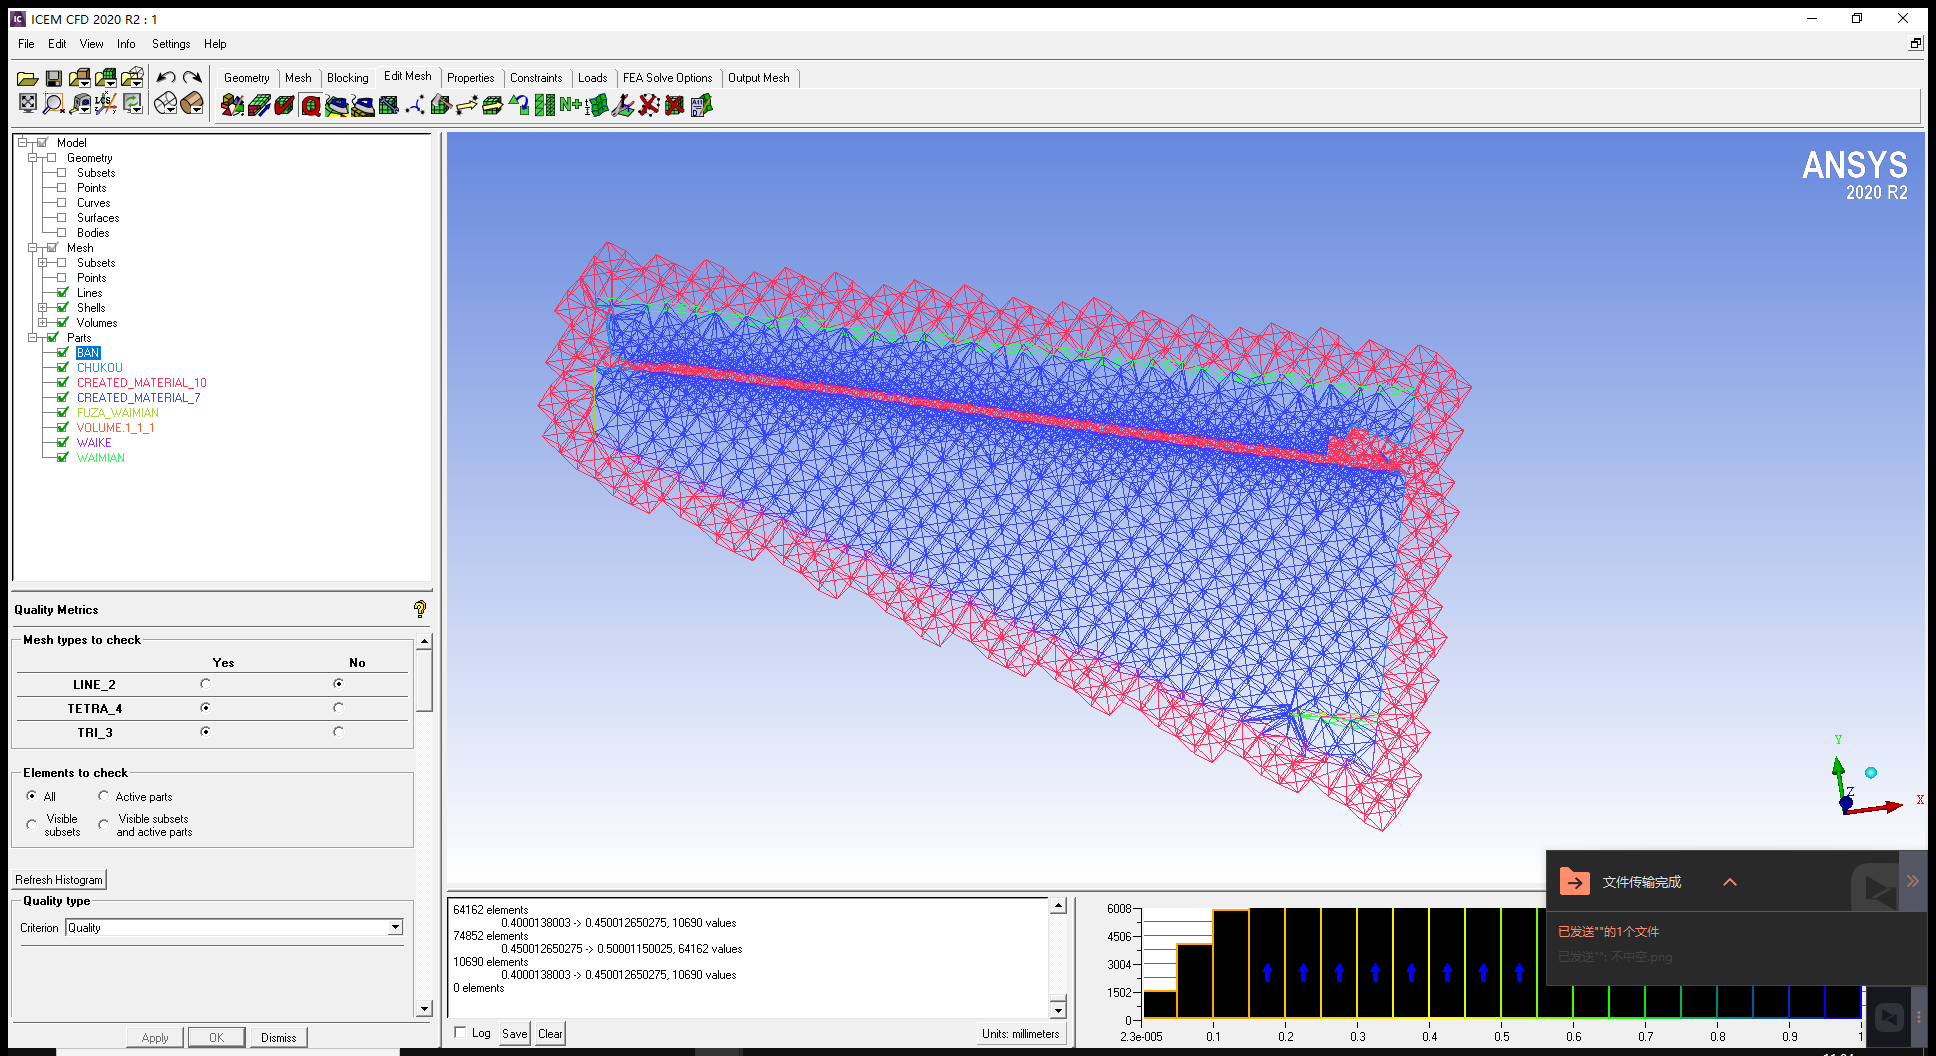The height and width of the screenshot is (1056, 1936).
Task: Open the Settings menu
Action: click(170, 44)
